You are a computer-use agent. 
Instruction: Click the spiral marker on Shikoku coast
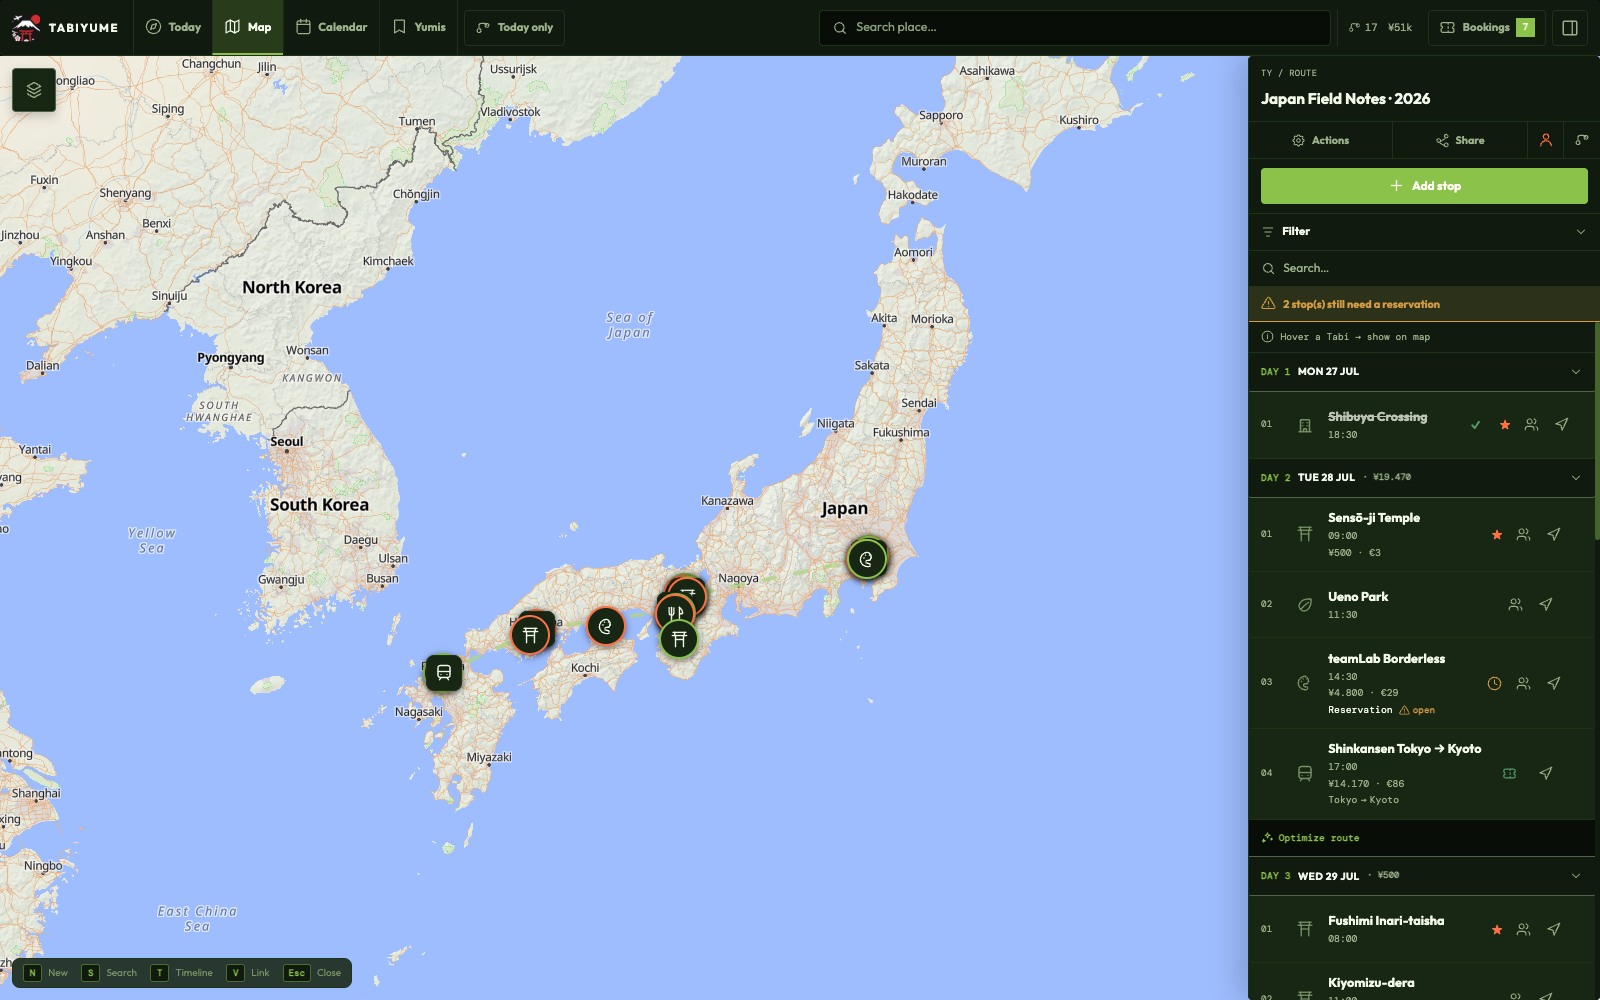click(605, 627)
